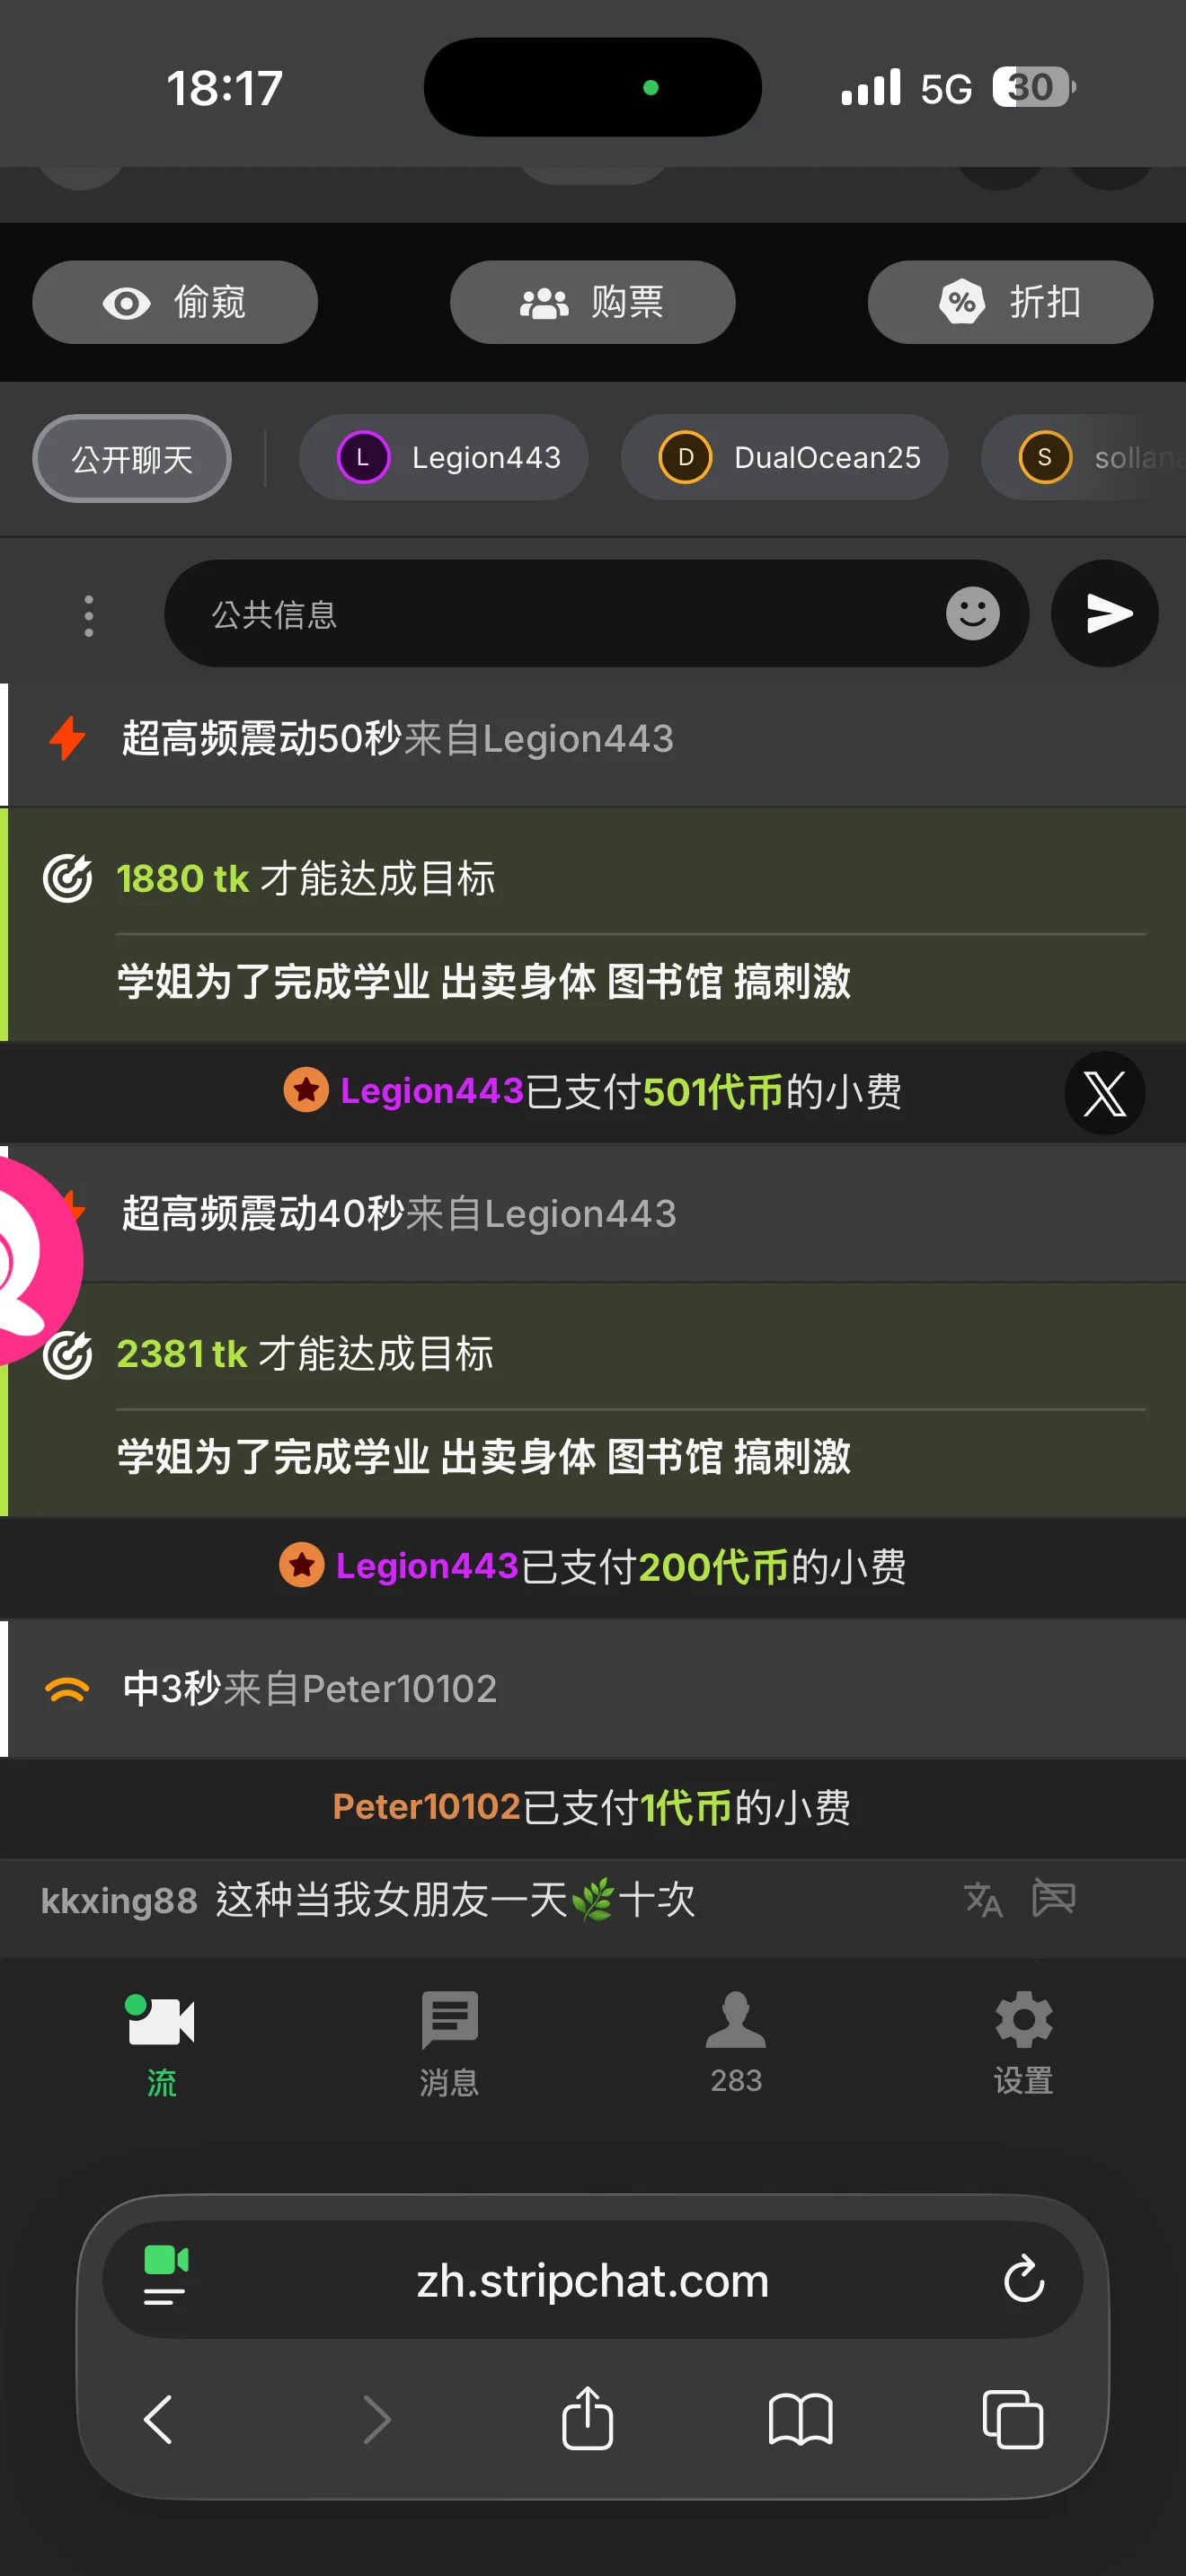Screen dimensions: 1186x2576
Task: Reload the page in Safari address bar
Action: point(1024,2279)
